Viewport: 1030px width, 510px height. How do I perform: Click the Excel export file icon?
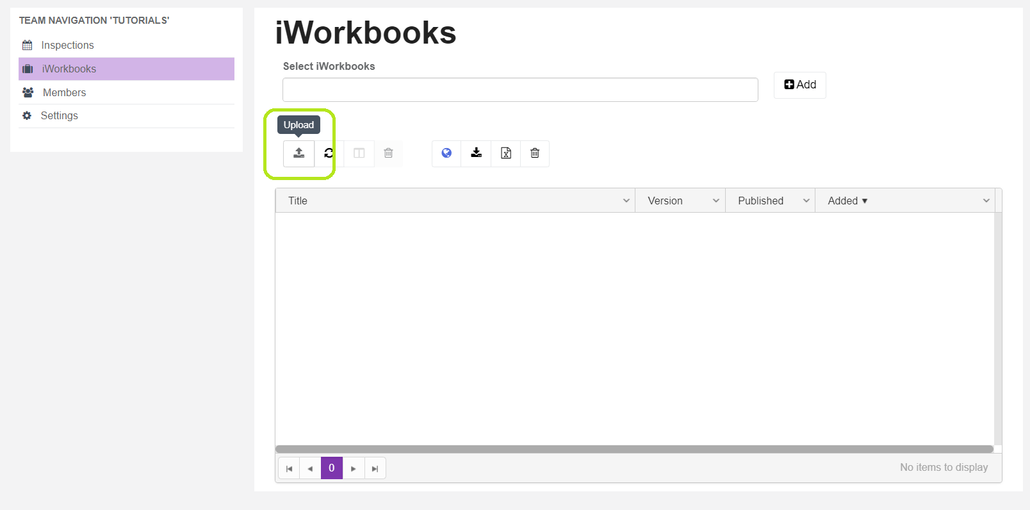tap(506, 153)
